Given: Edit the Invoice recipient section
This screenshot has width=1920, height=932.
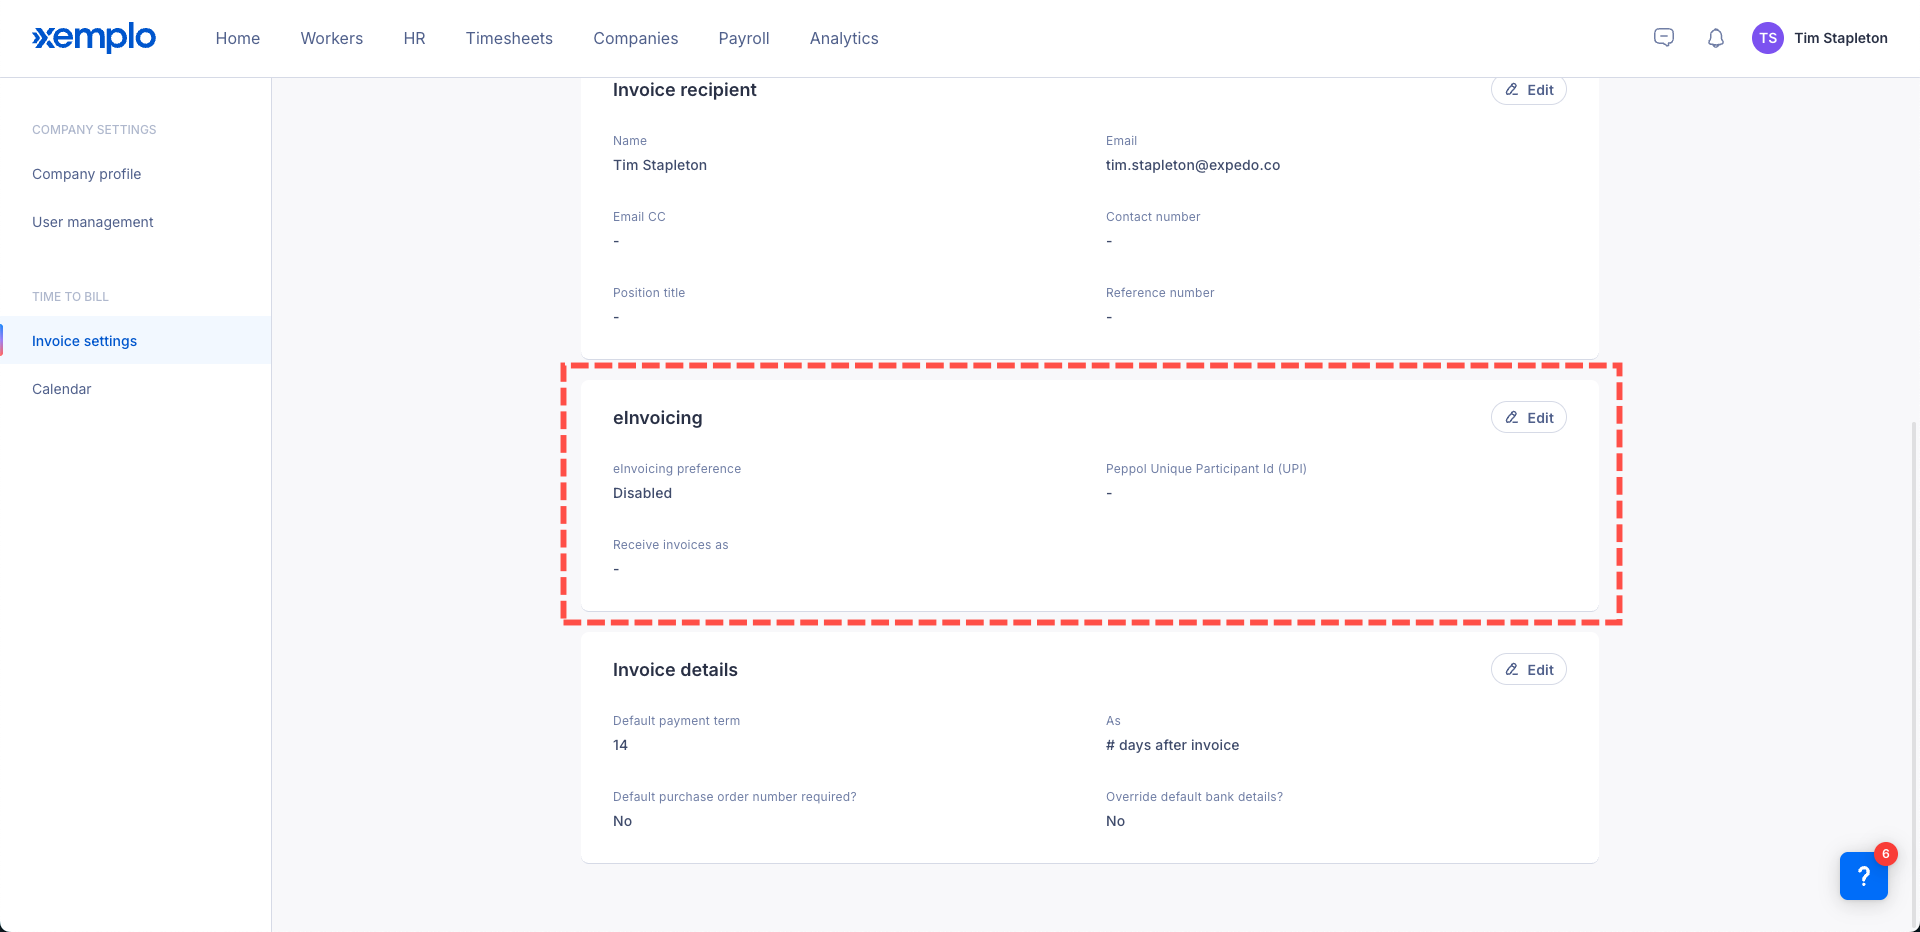Looking at the screenshot, I should (x=1529, y=90).
